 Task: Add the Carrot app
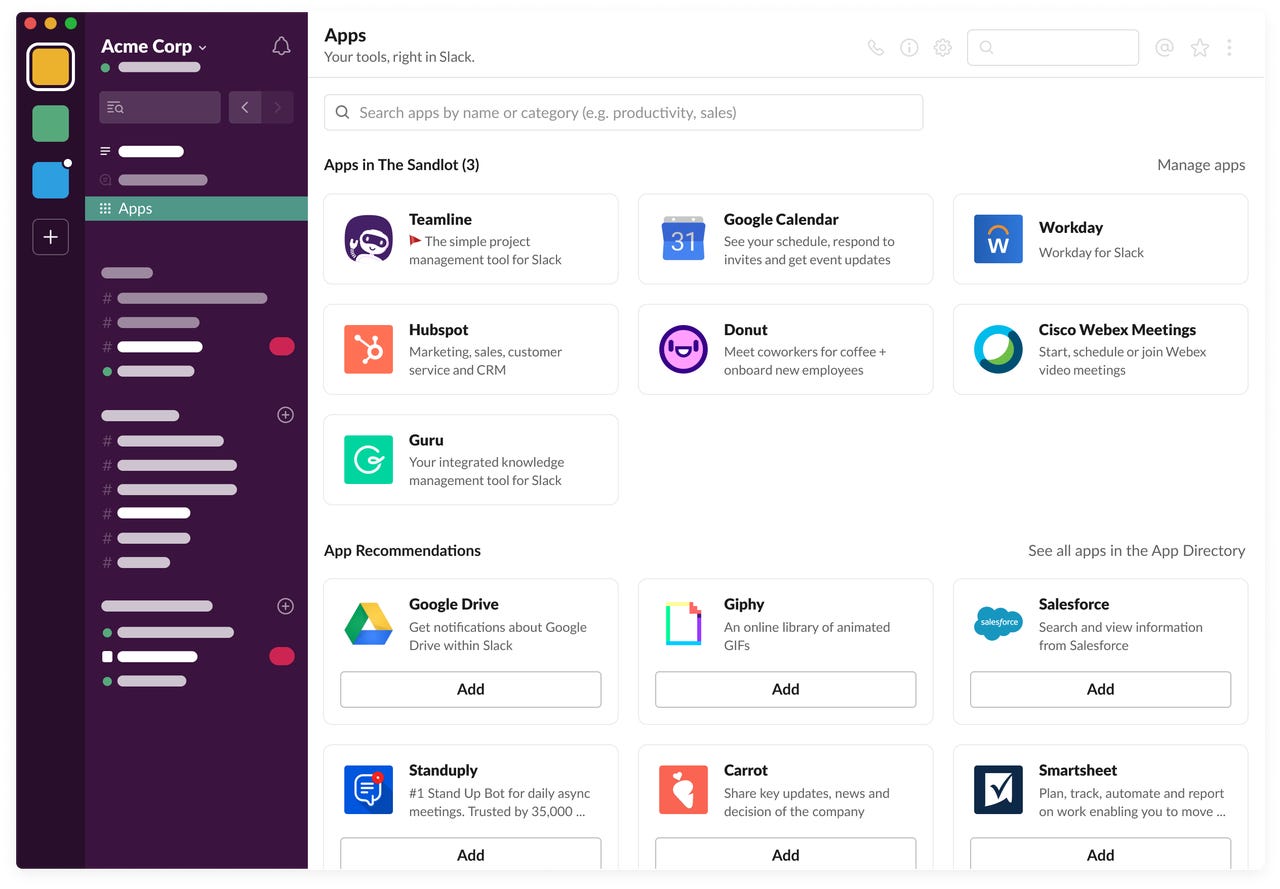click(786, 854)
